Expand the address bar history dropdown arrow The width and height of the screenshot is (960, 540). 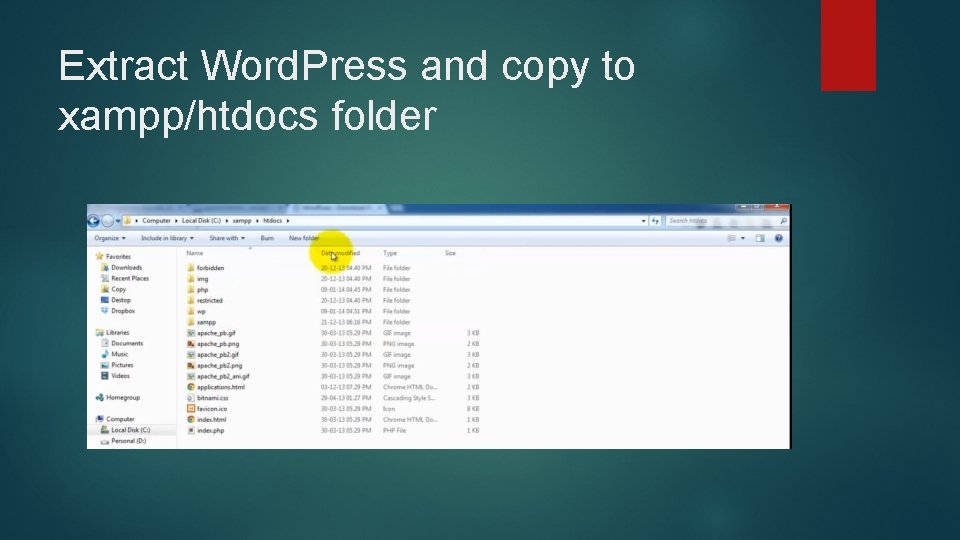[x=643, y=221]
